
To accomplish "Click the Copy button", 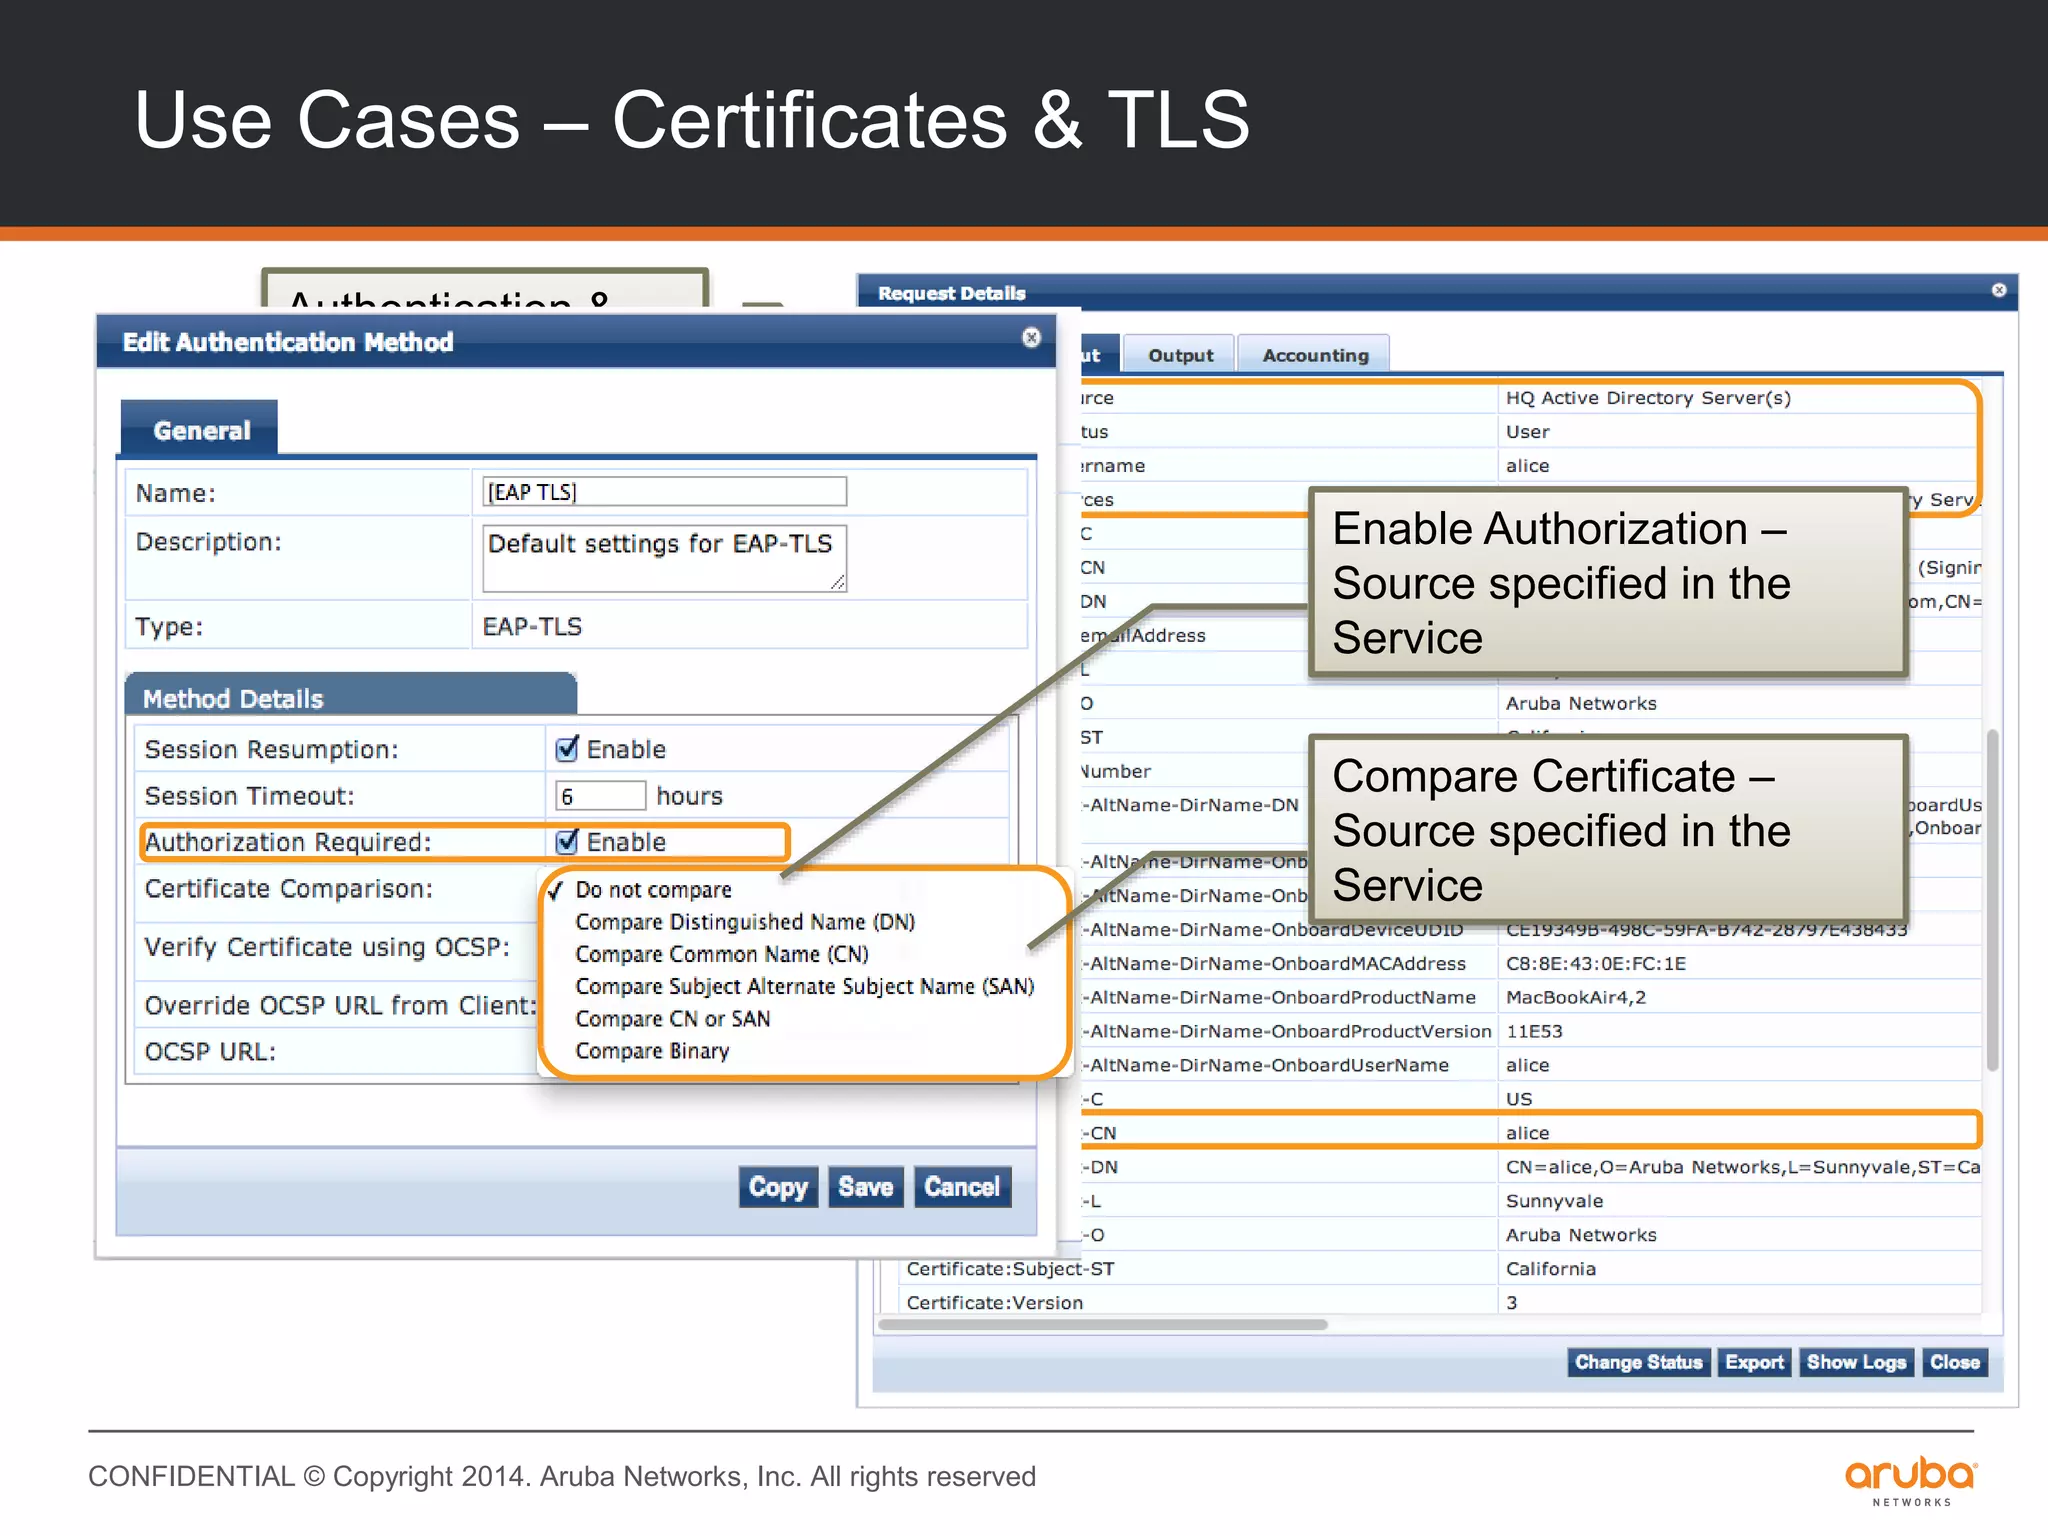I will coord(778,1187).
